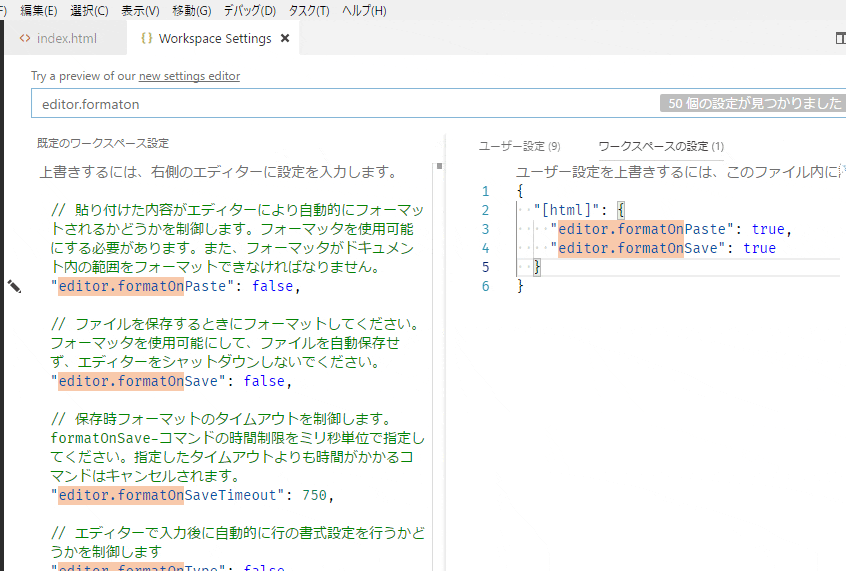The width and height of the screenshot is (846, 571).
Task: Click the comment about 貼り付けた内容 formatting
Action: pos(237,238)
